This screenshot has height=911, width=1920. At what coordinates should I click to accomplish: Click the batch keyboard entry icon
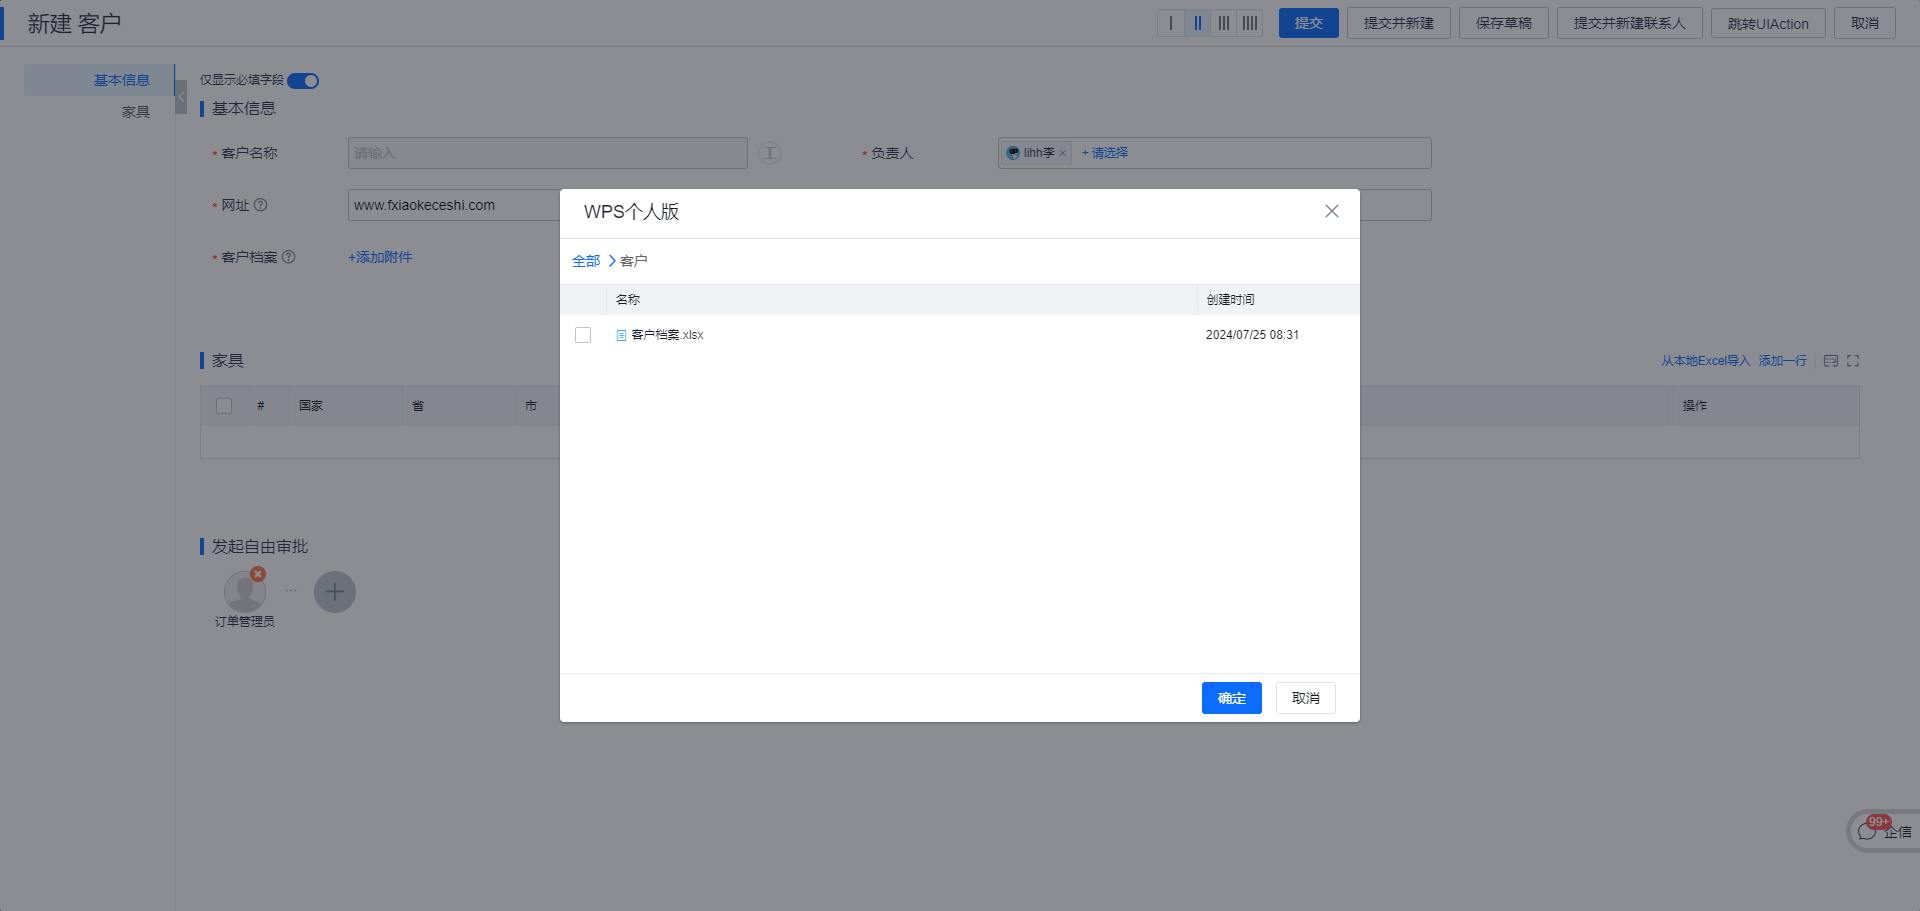tap(1831, 361)
